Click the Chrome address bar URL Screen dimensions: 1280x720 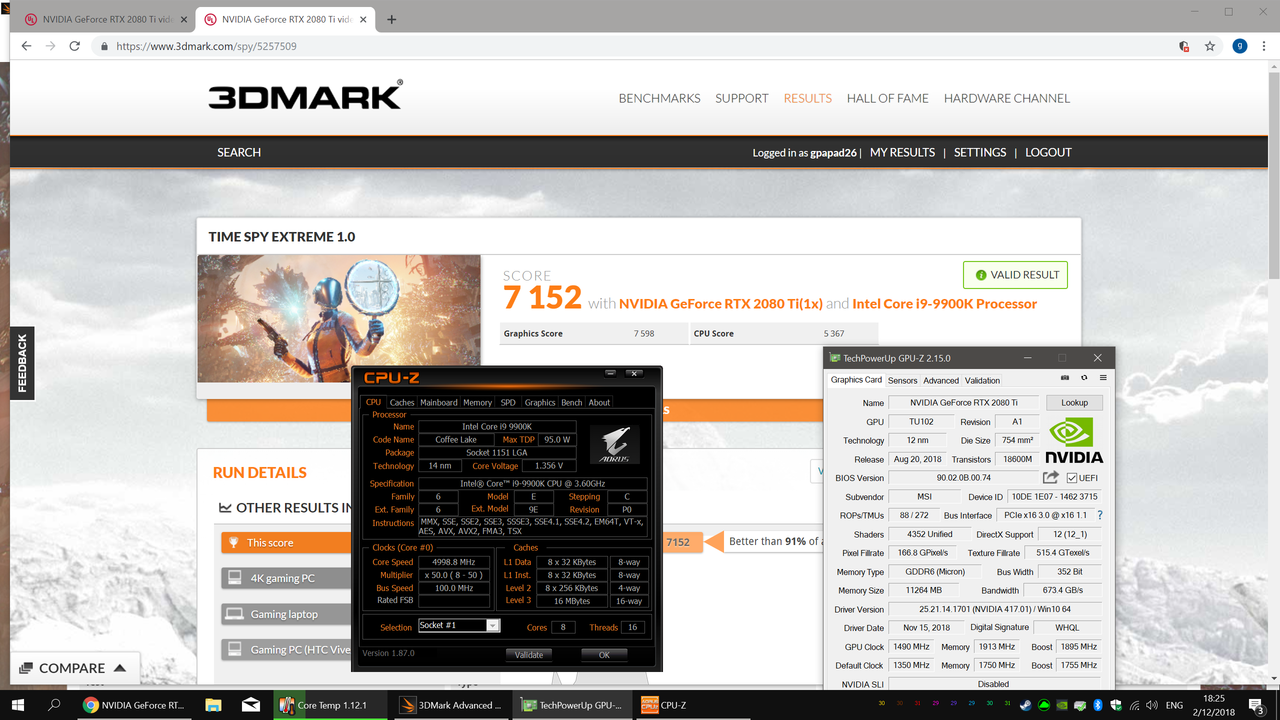pyautogui.click(x=206, y=46)
